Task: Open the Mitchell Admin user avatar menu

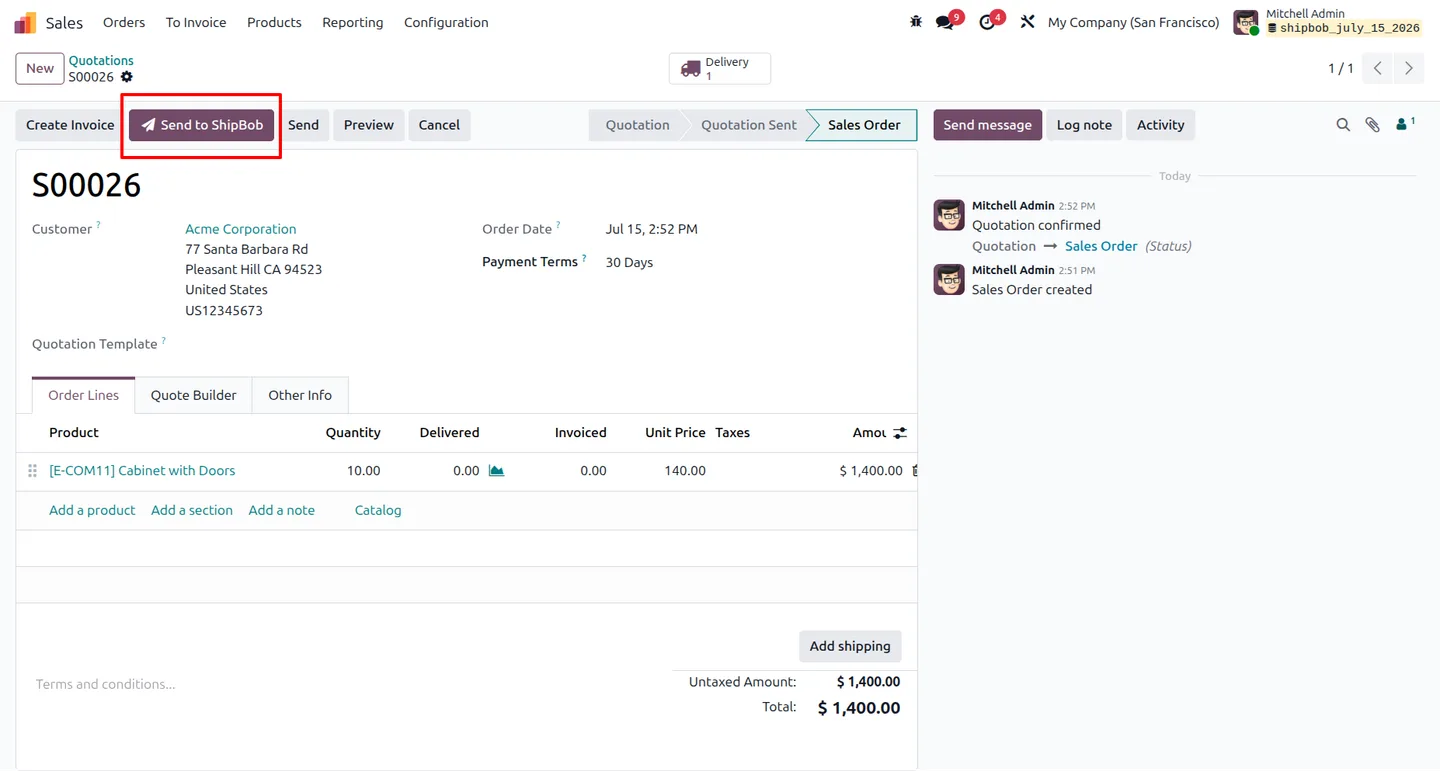Action: [1246, 22]
